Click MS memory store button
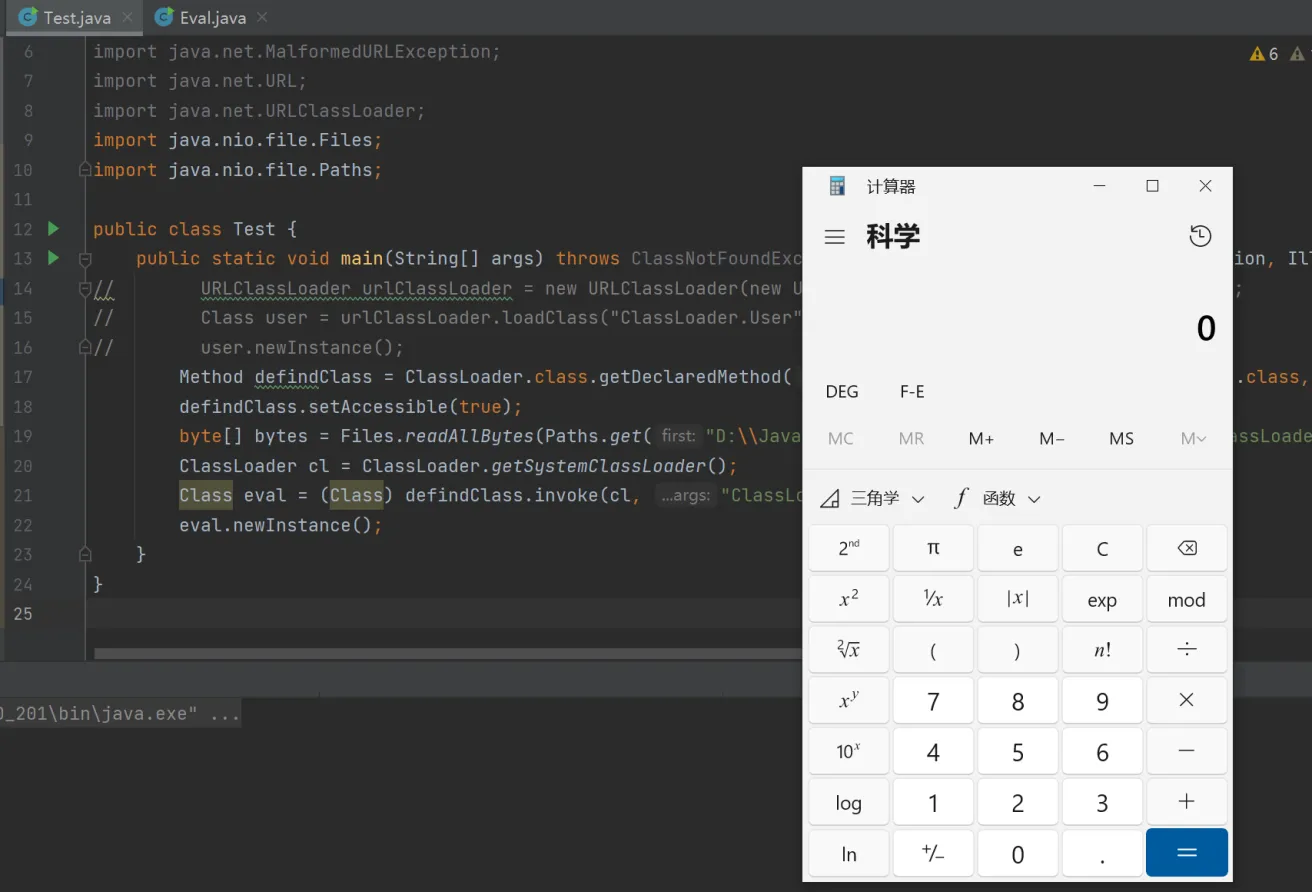 (x=1122, y=439)
